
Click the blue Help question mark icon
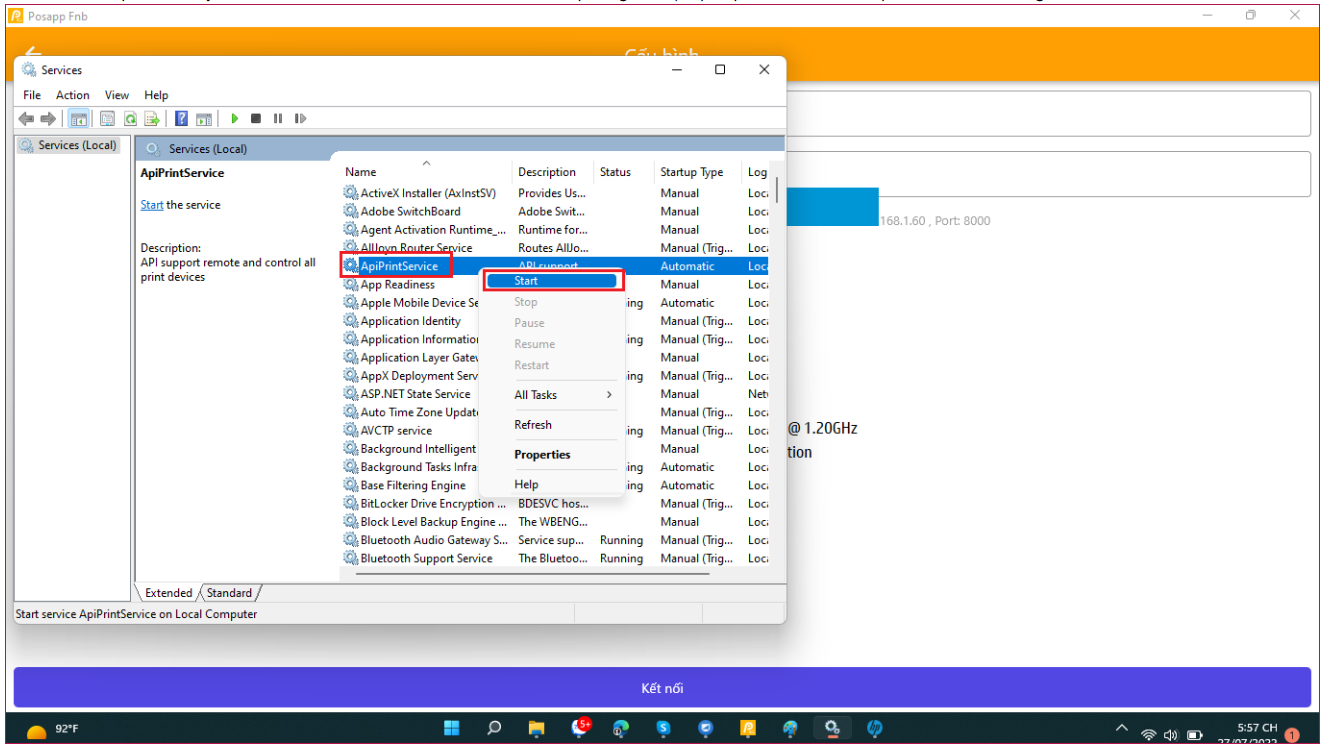[x=181, y=118]
